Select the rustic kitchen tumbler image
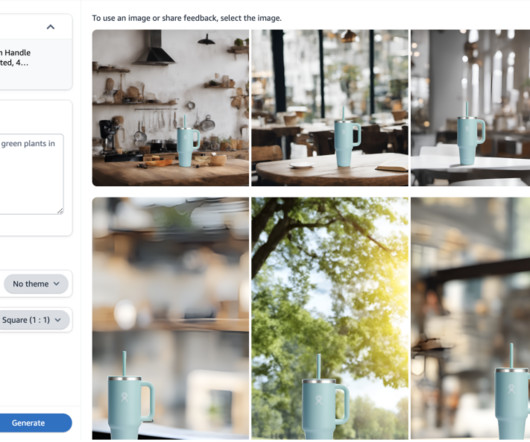Image resolution: width=530 pixels, height=442 pixels. (x=171, y=108)
